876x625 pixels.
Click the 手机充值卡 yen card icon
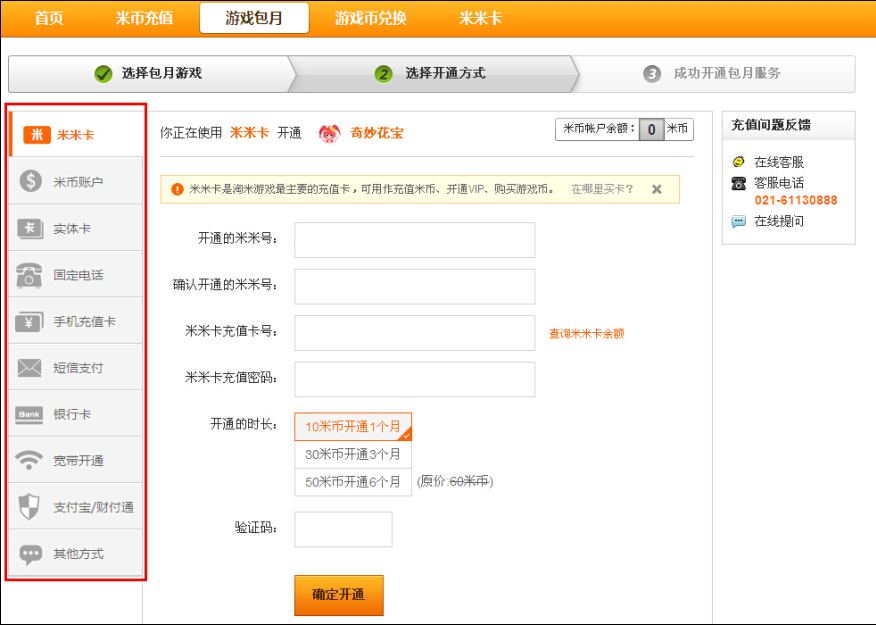point(29,322)
